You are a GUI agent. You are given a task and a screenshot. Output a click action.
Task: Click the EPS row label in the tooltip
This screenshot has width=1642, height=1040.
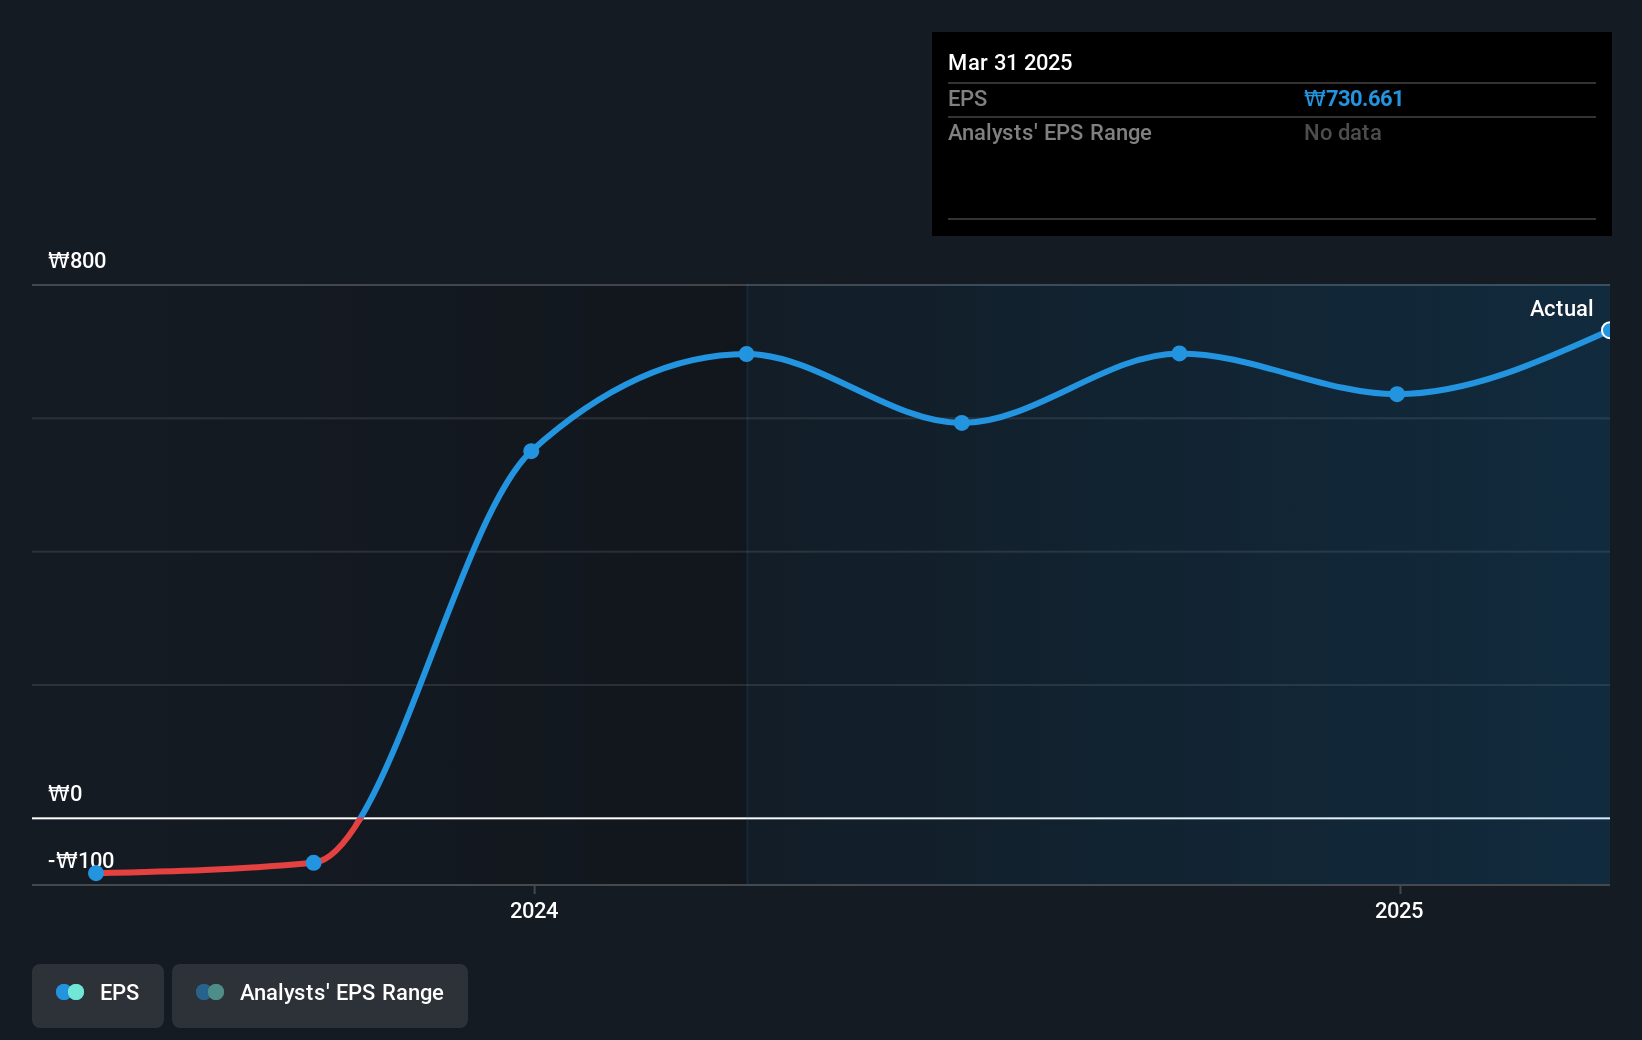[967, 98]
